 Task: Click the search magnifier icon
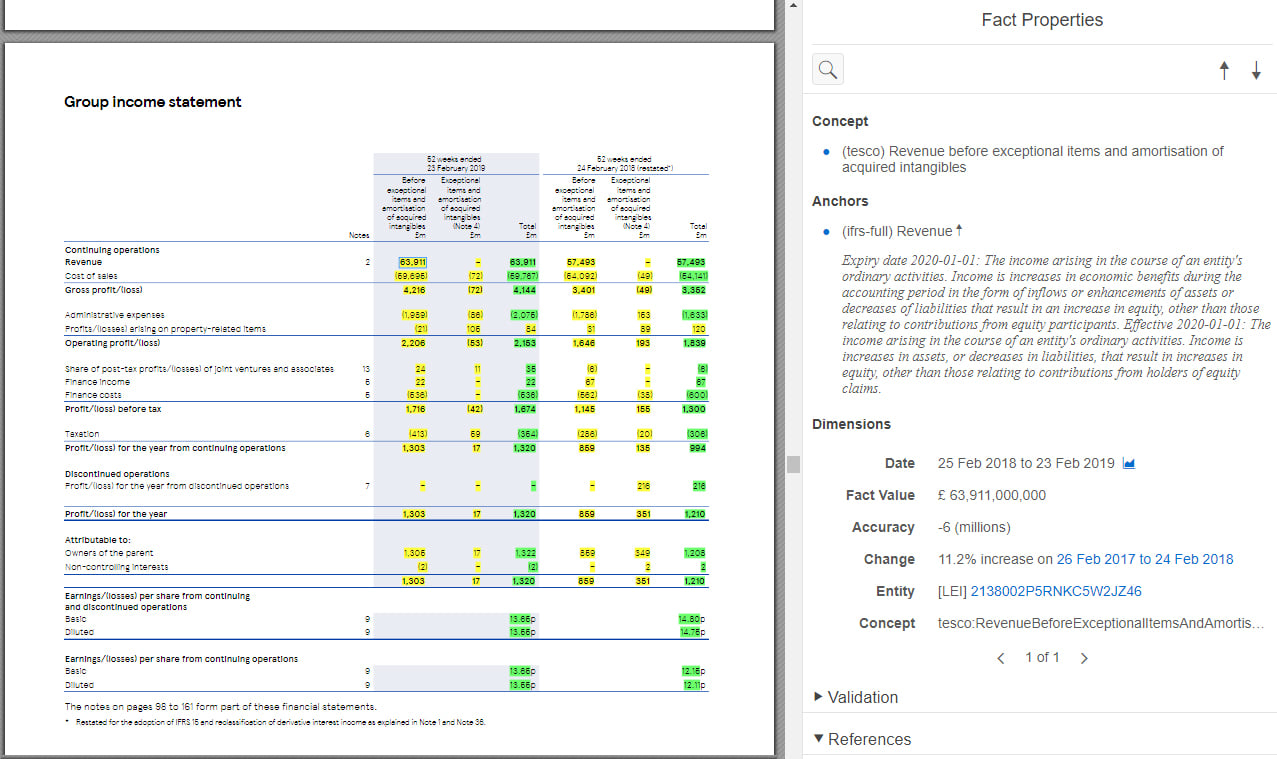click(x=827, y=68)
